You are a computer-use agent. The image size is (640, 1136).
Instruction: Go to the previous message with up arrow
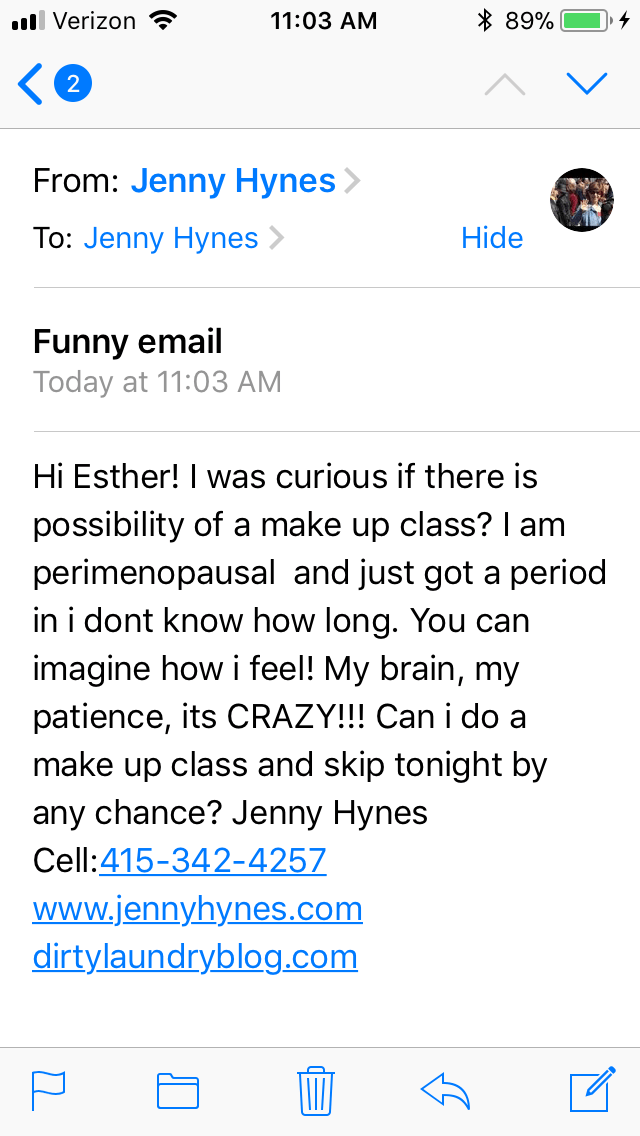[x=504, y=84]
